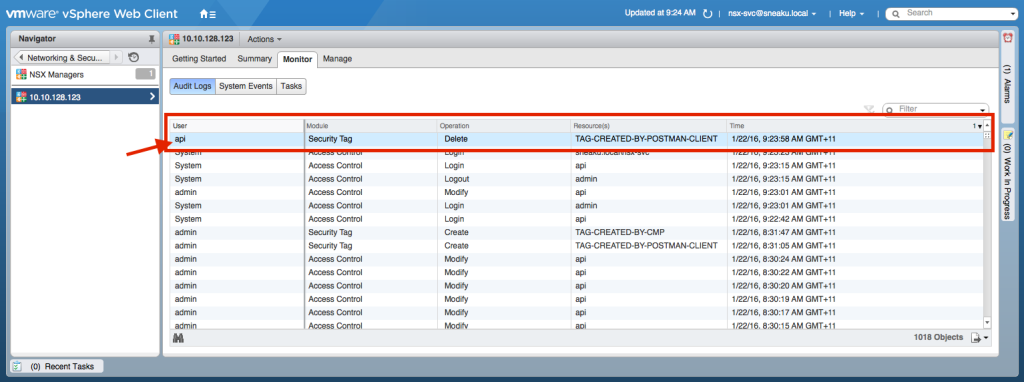The image size is (1024, 382).
Task: Select NSX Managers in the navigator
Action: click(x=85, y=74)
